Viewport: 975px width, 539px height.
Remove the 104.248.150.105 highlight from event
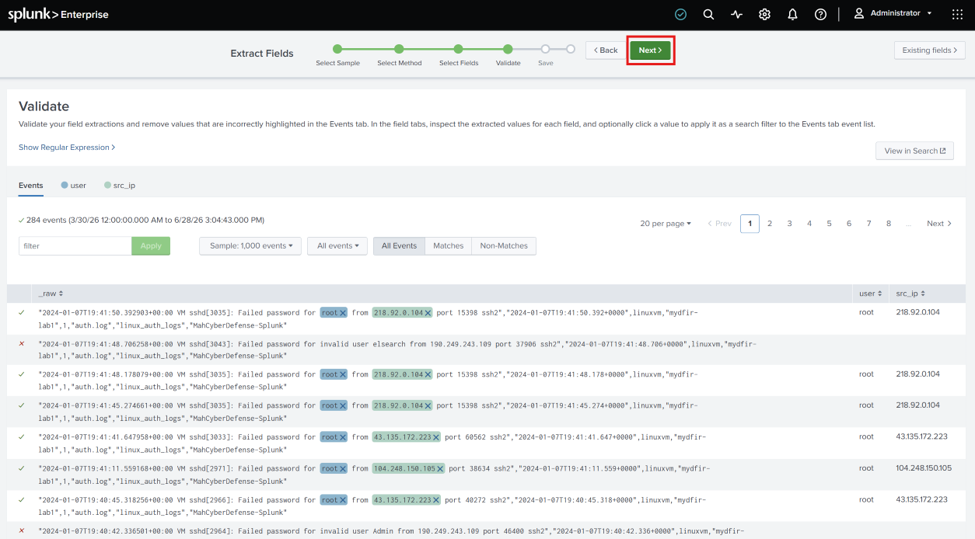click(x=440, y=469)
